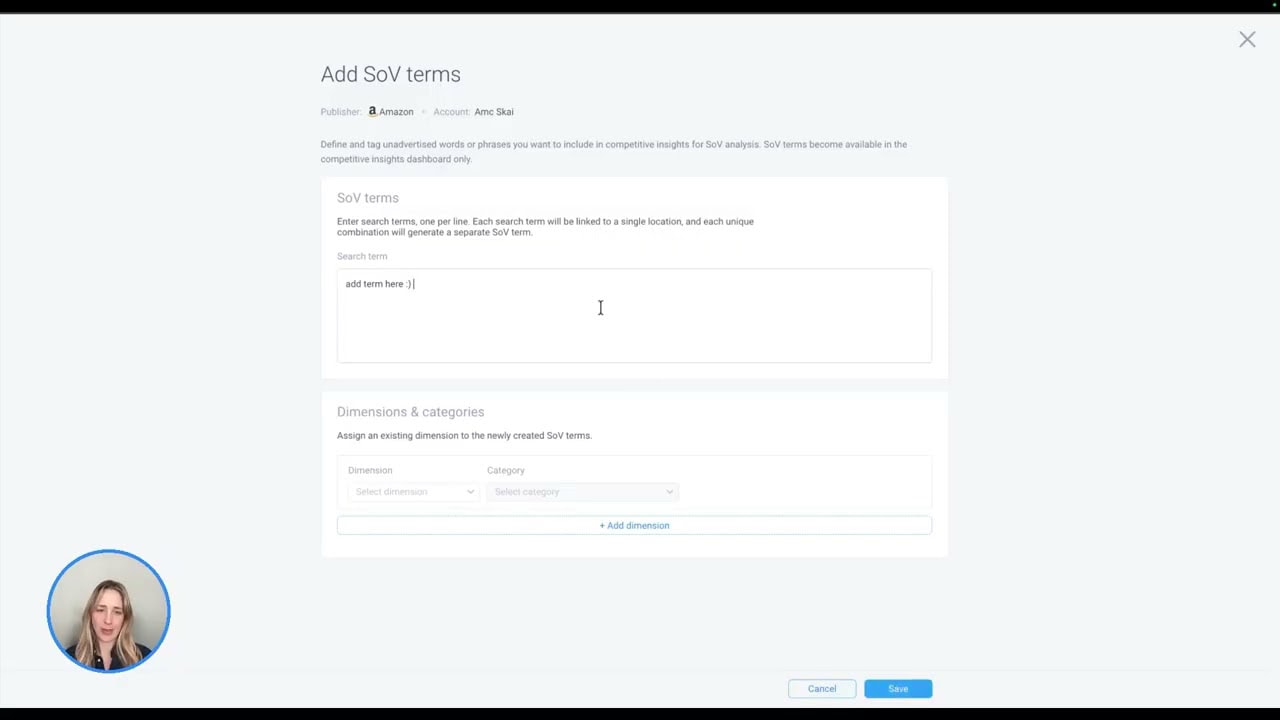Click the 'Category' column label

tap(506, 470)
